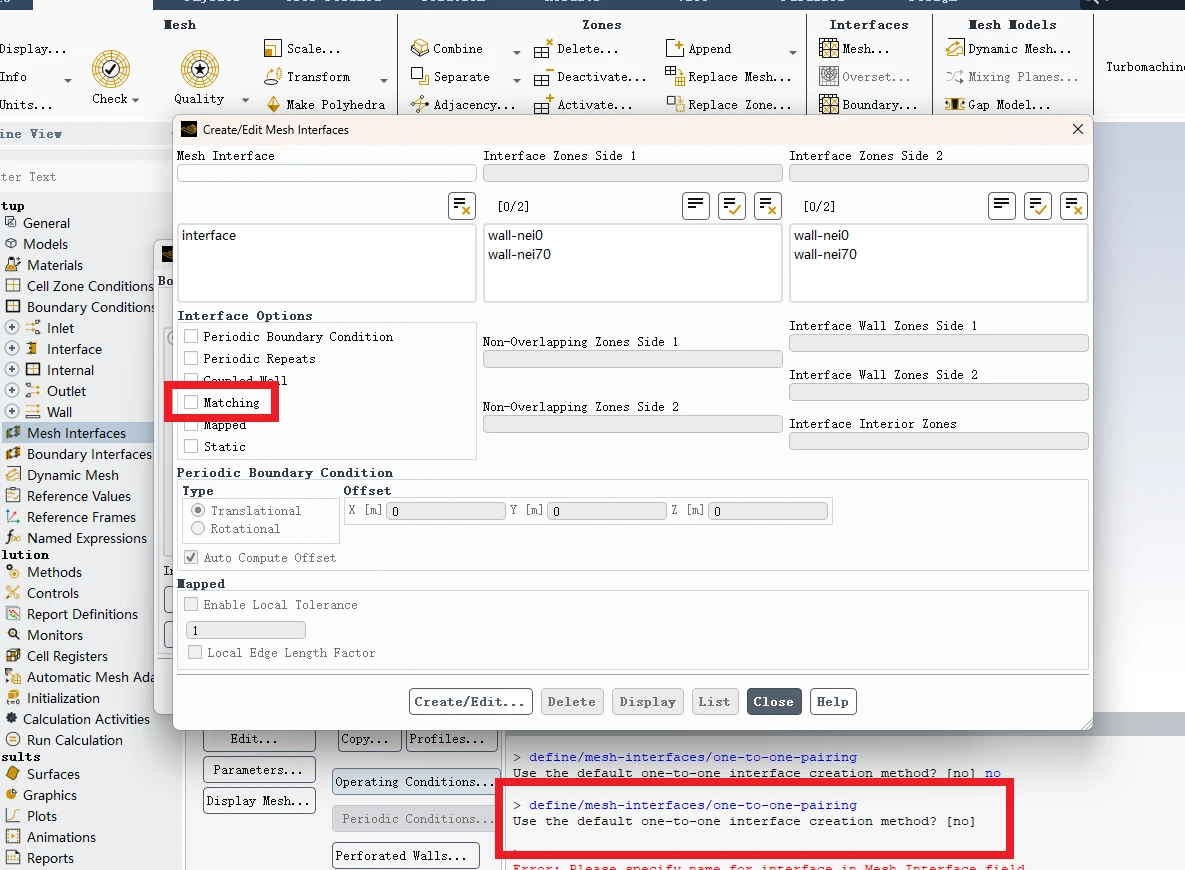Expand the Inlet tree node

(x=12, y=327)
